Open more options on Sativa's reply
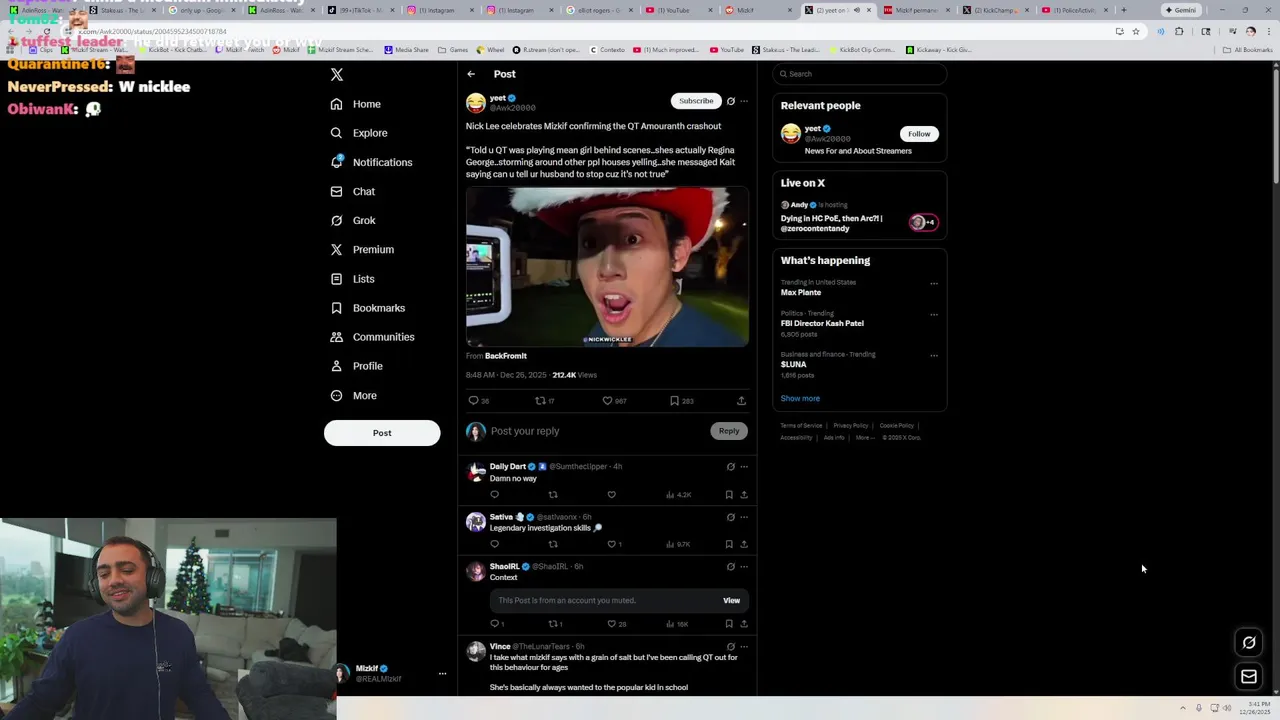 pos(744,517)
